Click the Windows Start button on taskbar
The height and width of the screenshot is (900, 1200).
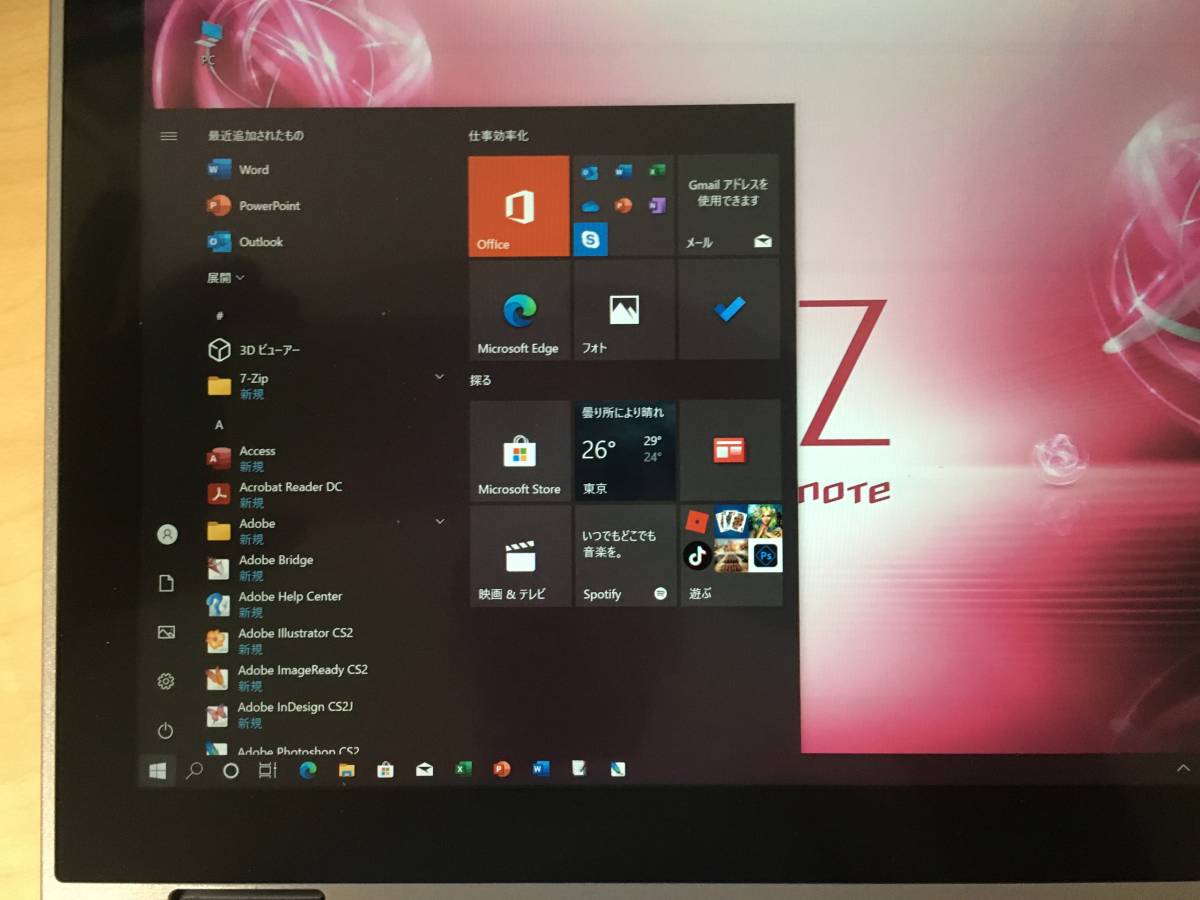click(x=157, y=770)
